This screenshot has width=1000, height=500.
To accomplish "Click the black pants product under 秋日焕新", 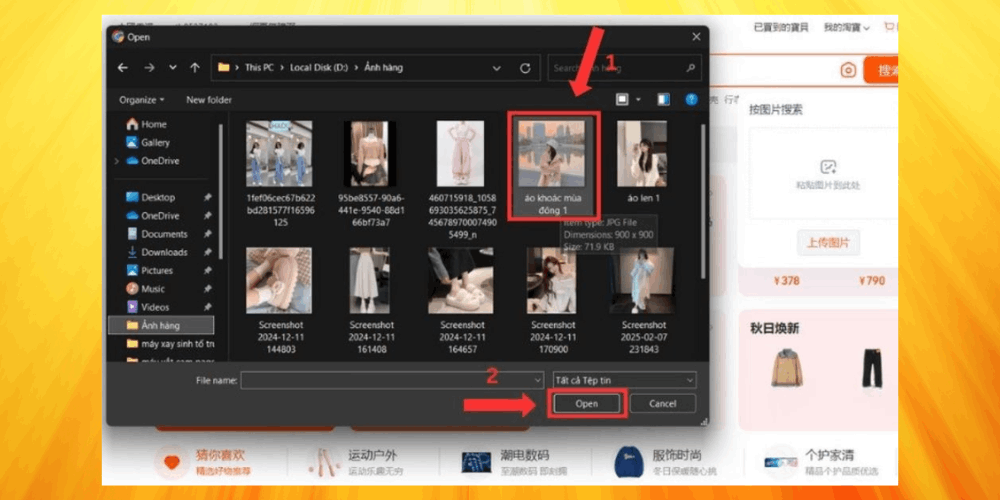I will [872, 368].
